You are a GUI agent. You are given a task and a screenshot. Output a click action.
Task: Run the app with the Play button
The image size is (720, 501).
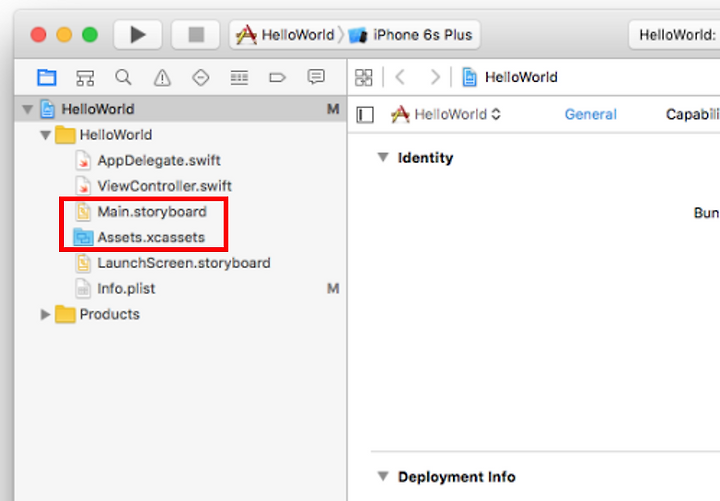(138, 34)
